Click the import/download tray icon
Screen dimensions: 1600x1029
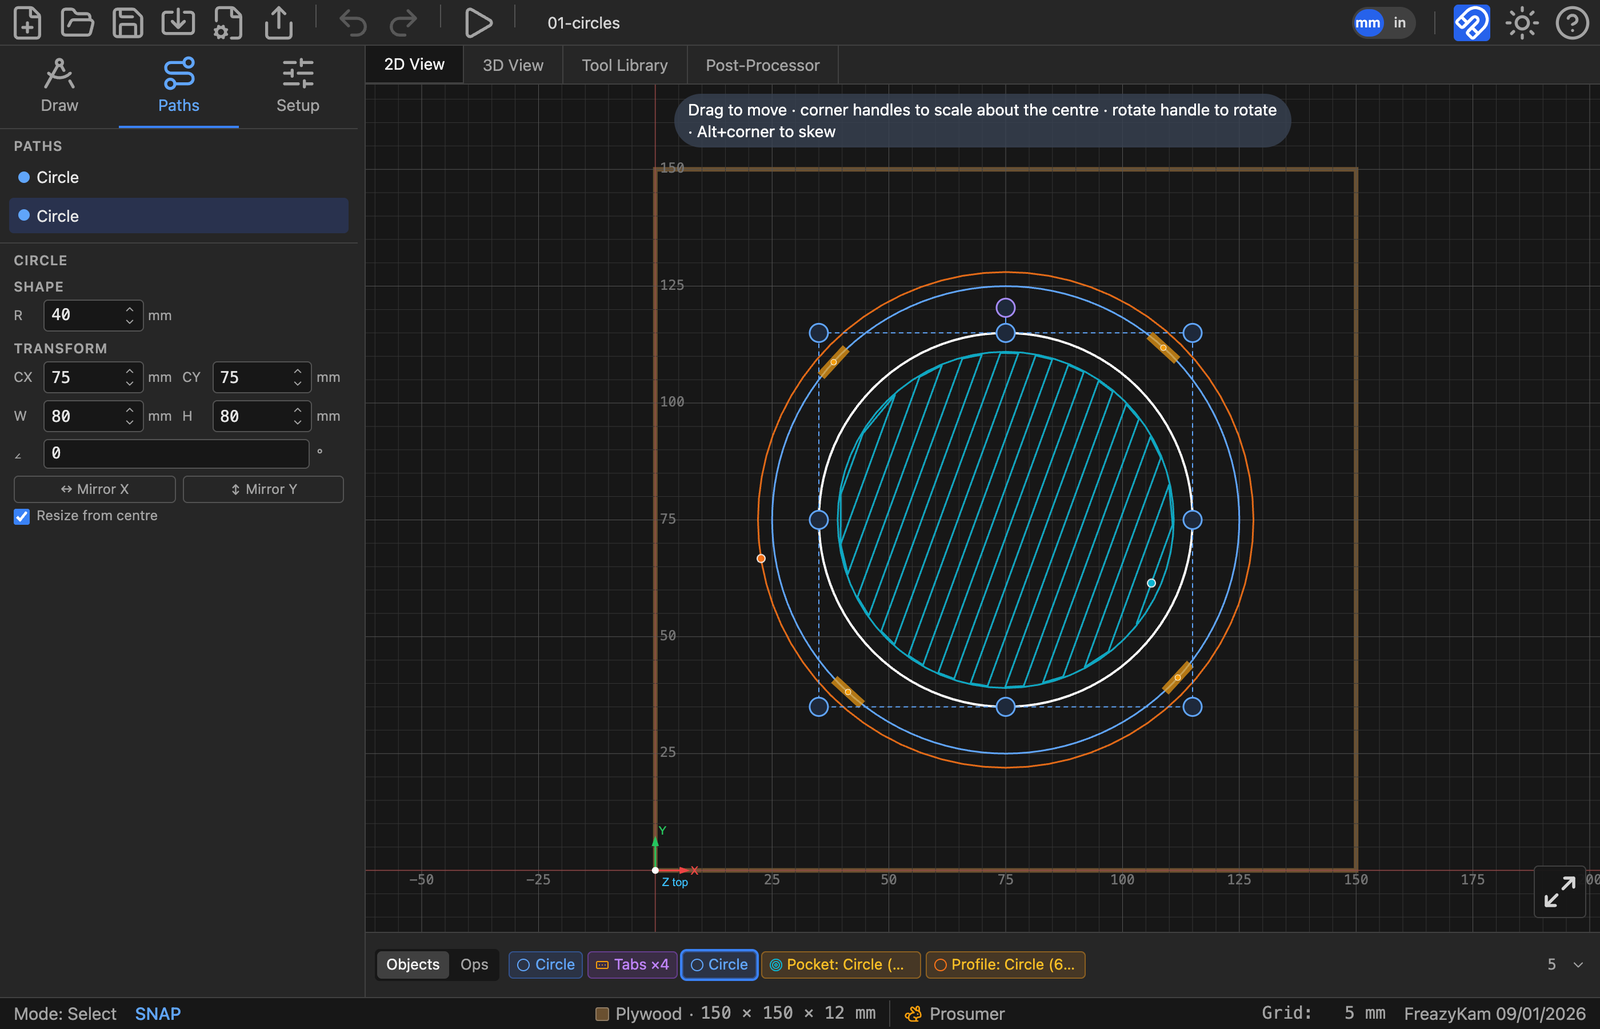[178, 22]
